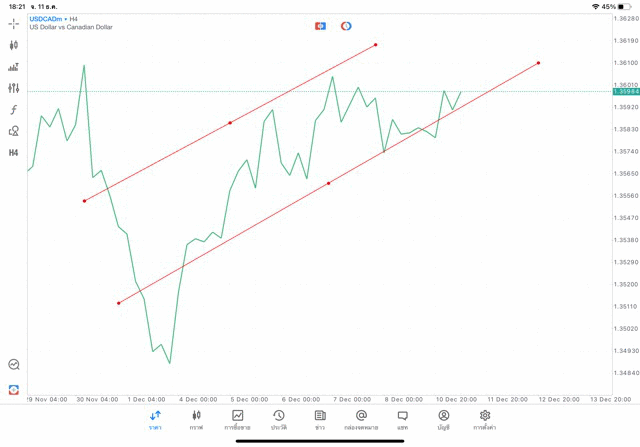
Task: Tap the blue-red trade icon in sidebar
Action: point(14,389)
